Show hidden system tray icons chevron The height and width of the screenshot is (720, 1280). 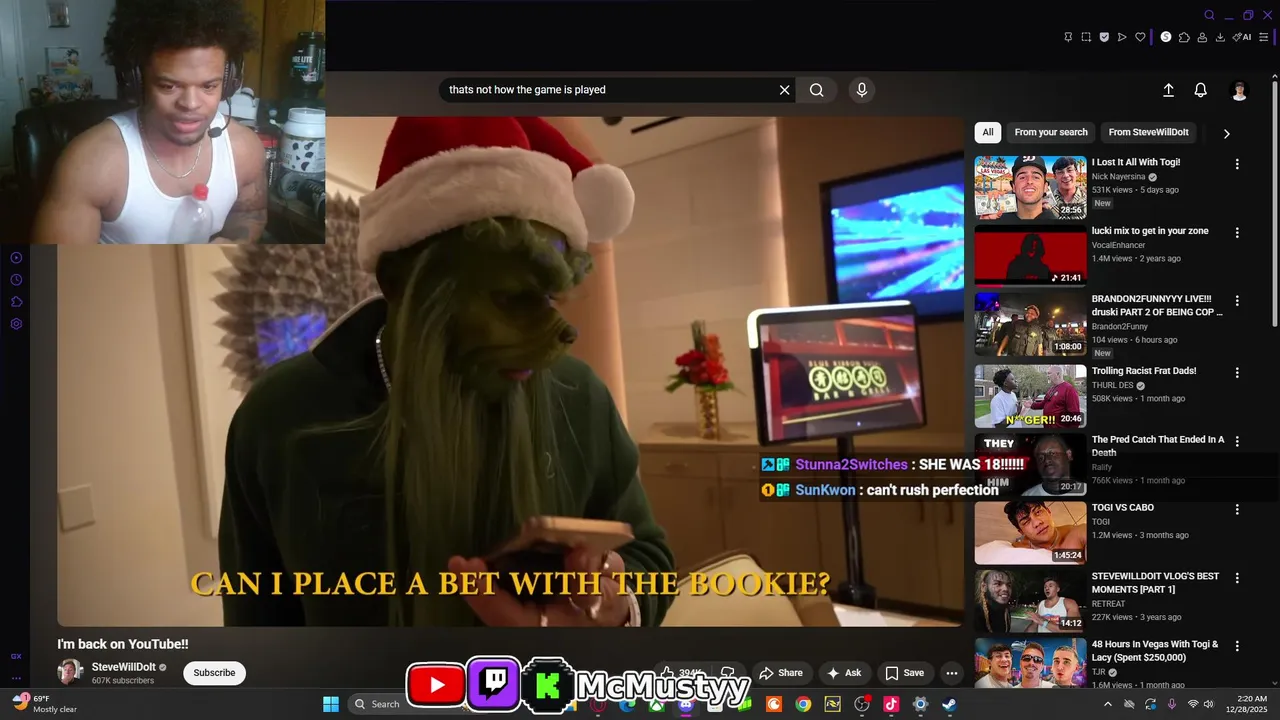pyautogui.click(x=1107, y=704)
